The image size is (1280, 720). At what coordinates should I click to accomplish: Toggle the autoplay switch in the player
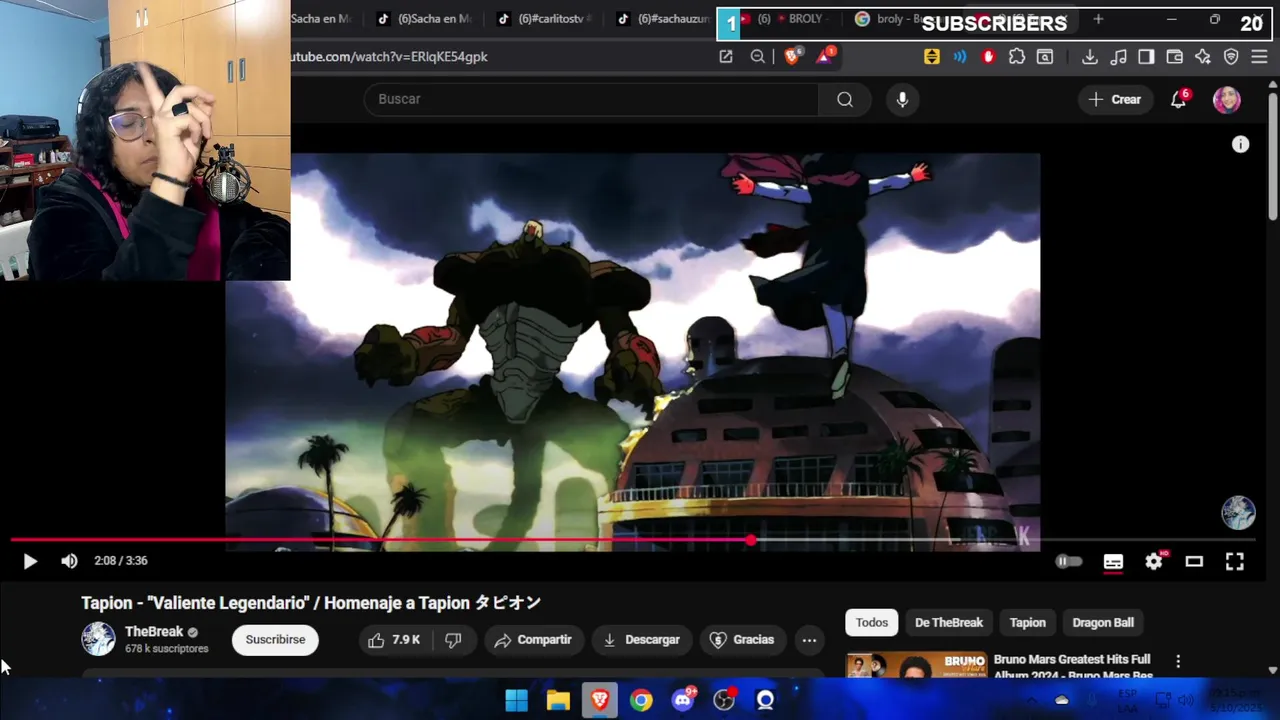coord(1069,562)
